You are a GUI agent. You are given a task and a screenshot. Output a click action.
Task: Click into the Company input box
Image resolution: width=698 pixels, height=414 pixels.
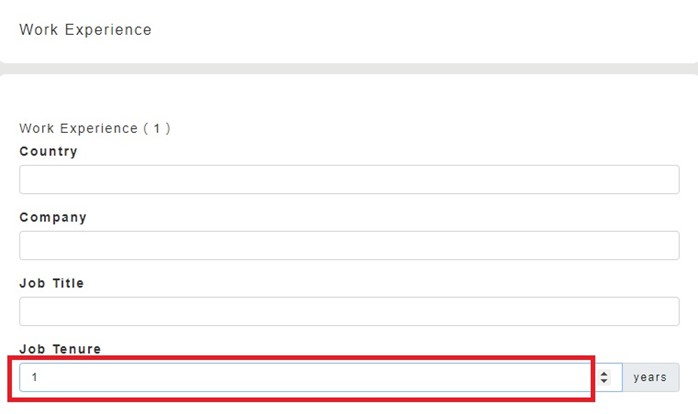pos(349,246)
